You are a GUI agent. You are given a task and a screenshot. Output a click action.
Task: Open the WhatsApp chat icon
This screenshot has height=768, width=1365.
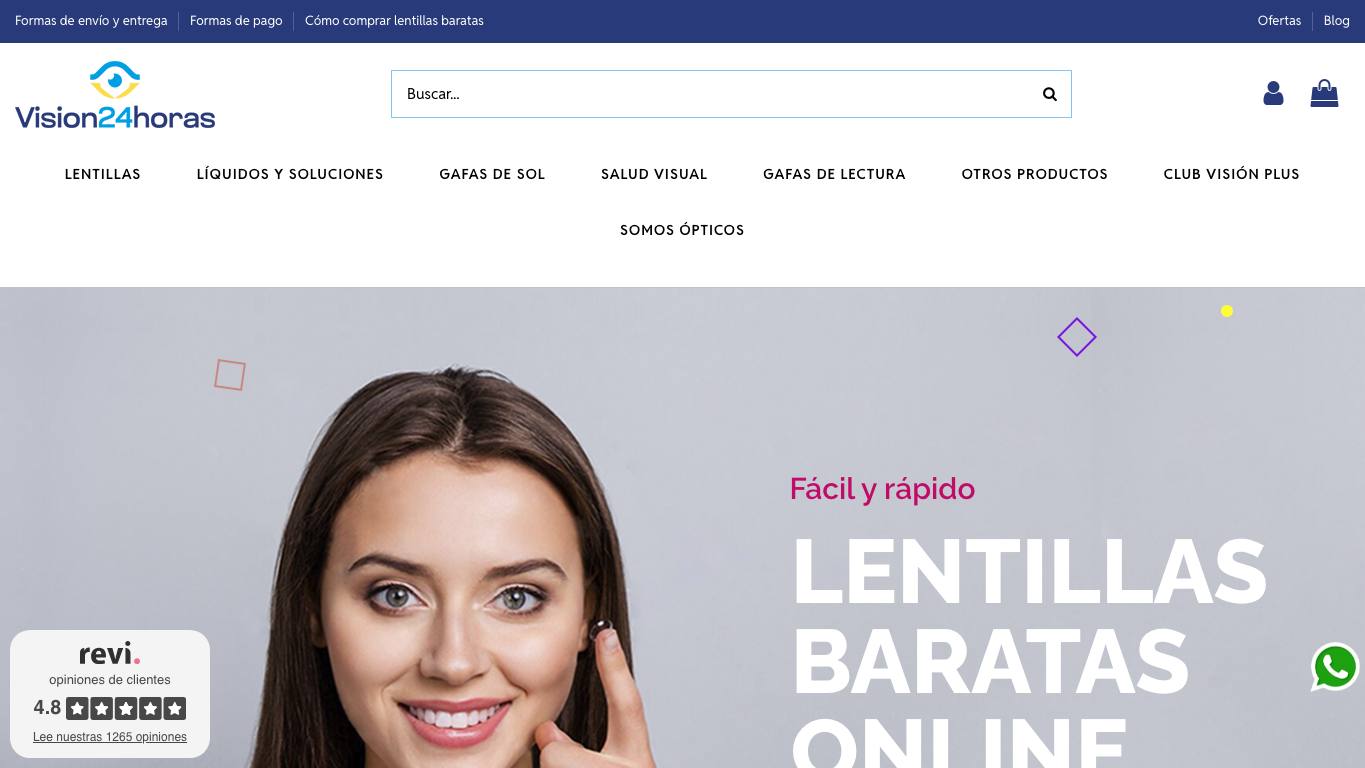[1335, 667]
